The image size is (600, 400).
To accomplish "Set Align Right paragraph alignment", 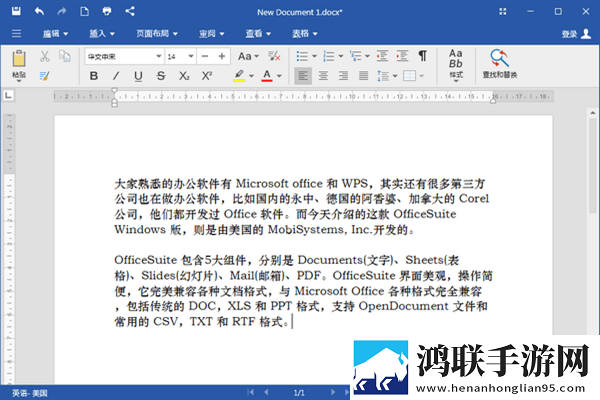I will point(343,76).
